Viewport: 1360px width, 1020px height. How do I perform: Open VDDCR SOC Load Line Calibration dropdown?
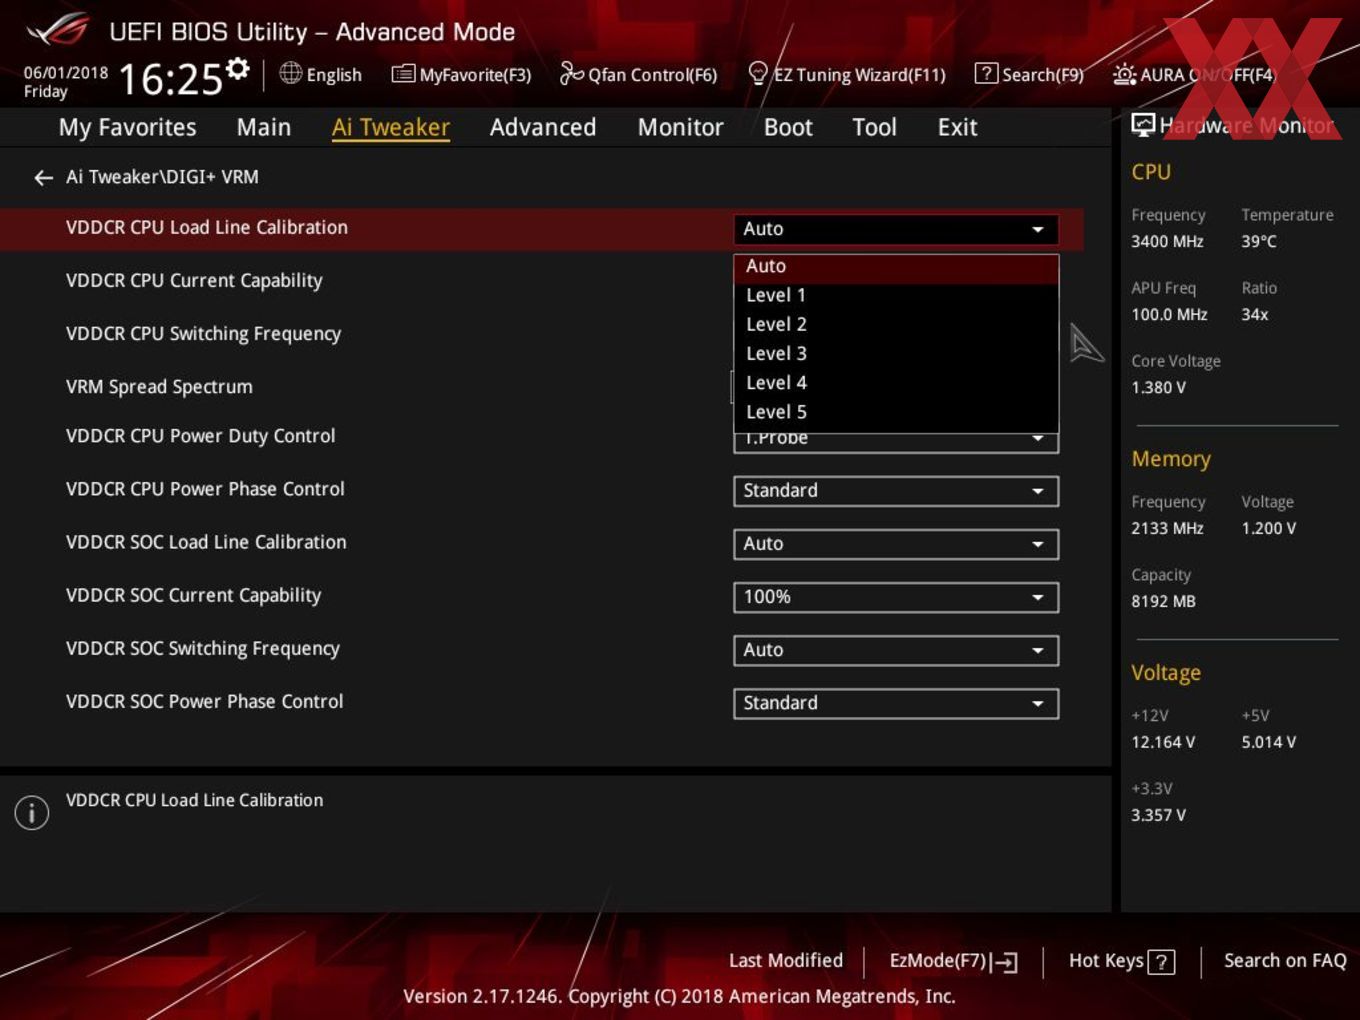(x=896, y=544)
